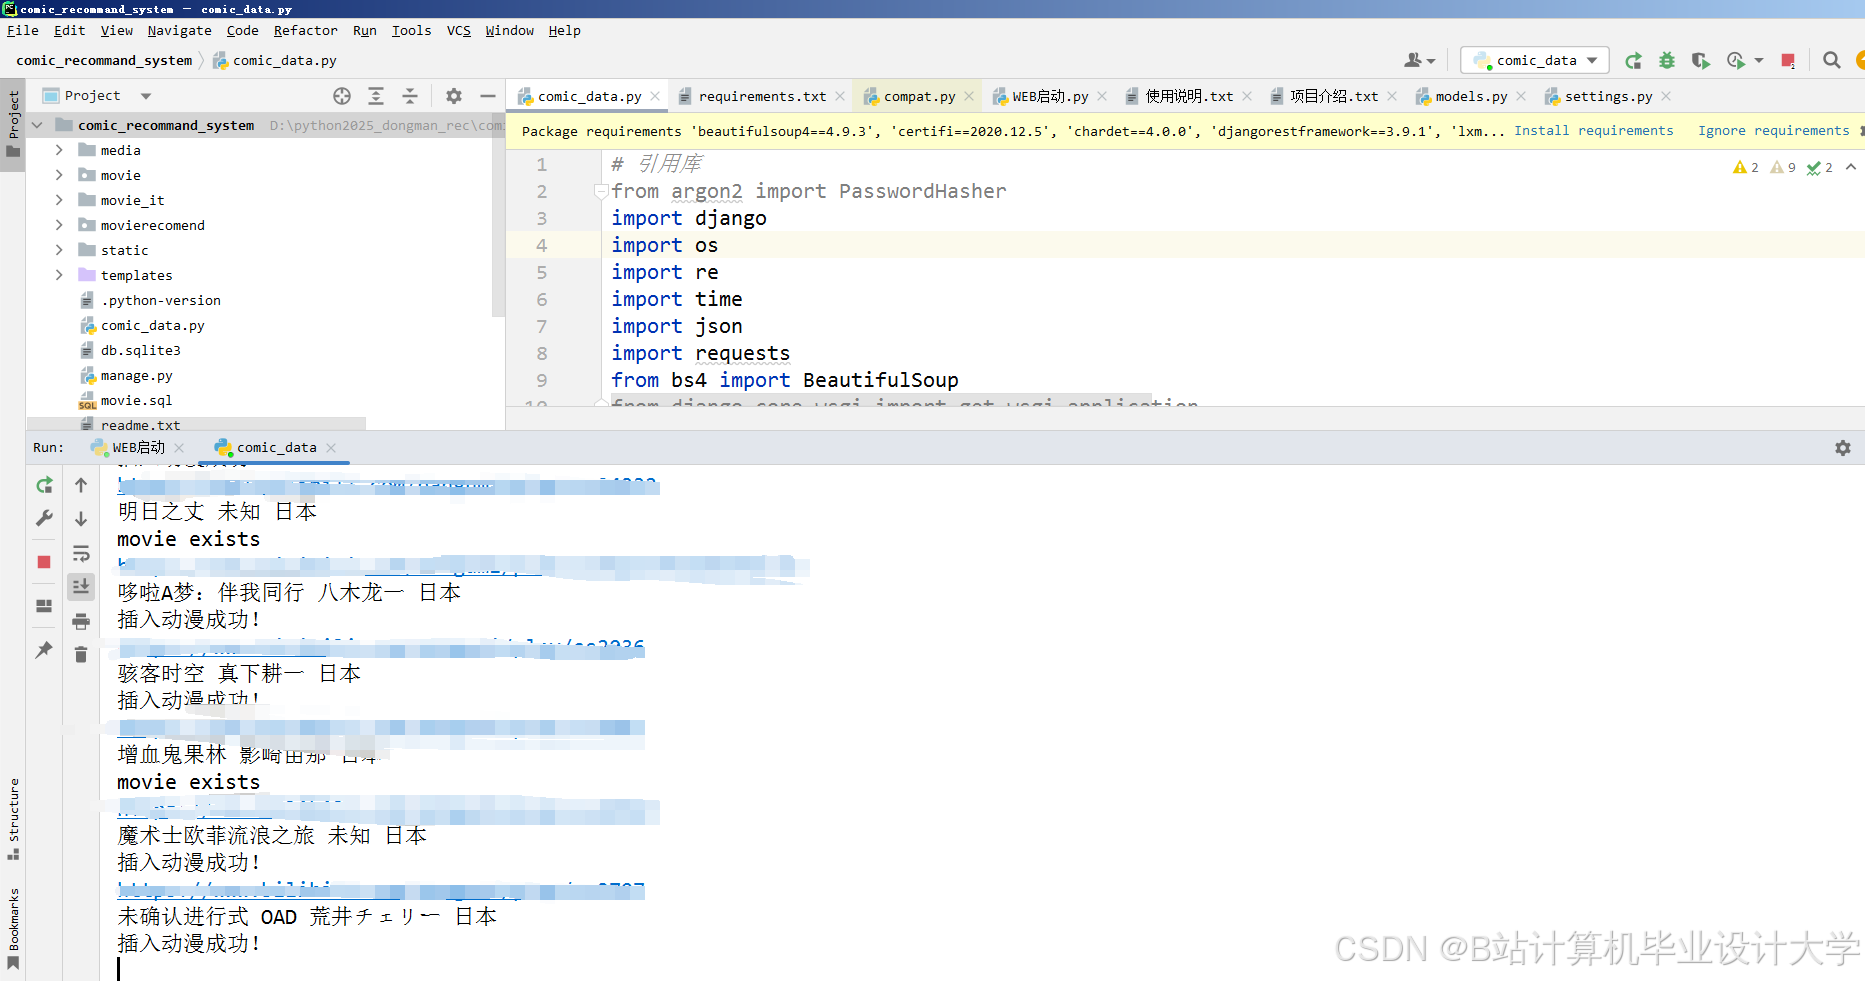Open the VCS menu
Screen dimensions: 1865x981
[x=458, y=30]
